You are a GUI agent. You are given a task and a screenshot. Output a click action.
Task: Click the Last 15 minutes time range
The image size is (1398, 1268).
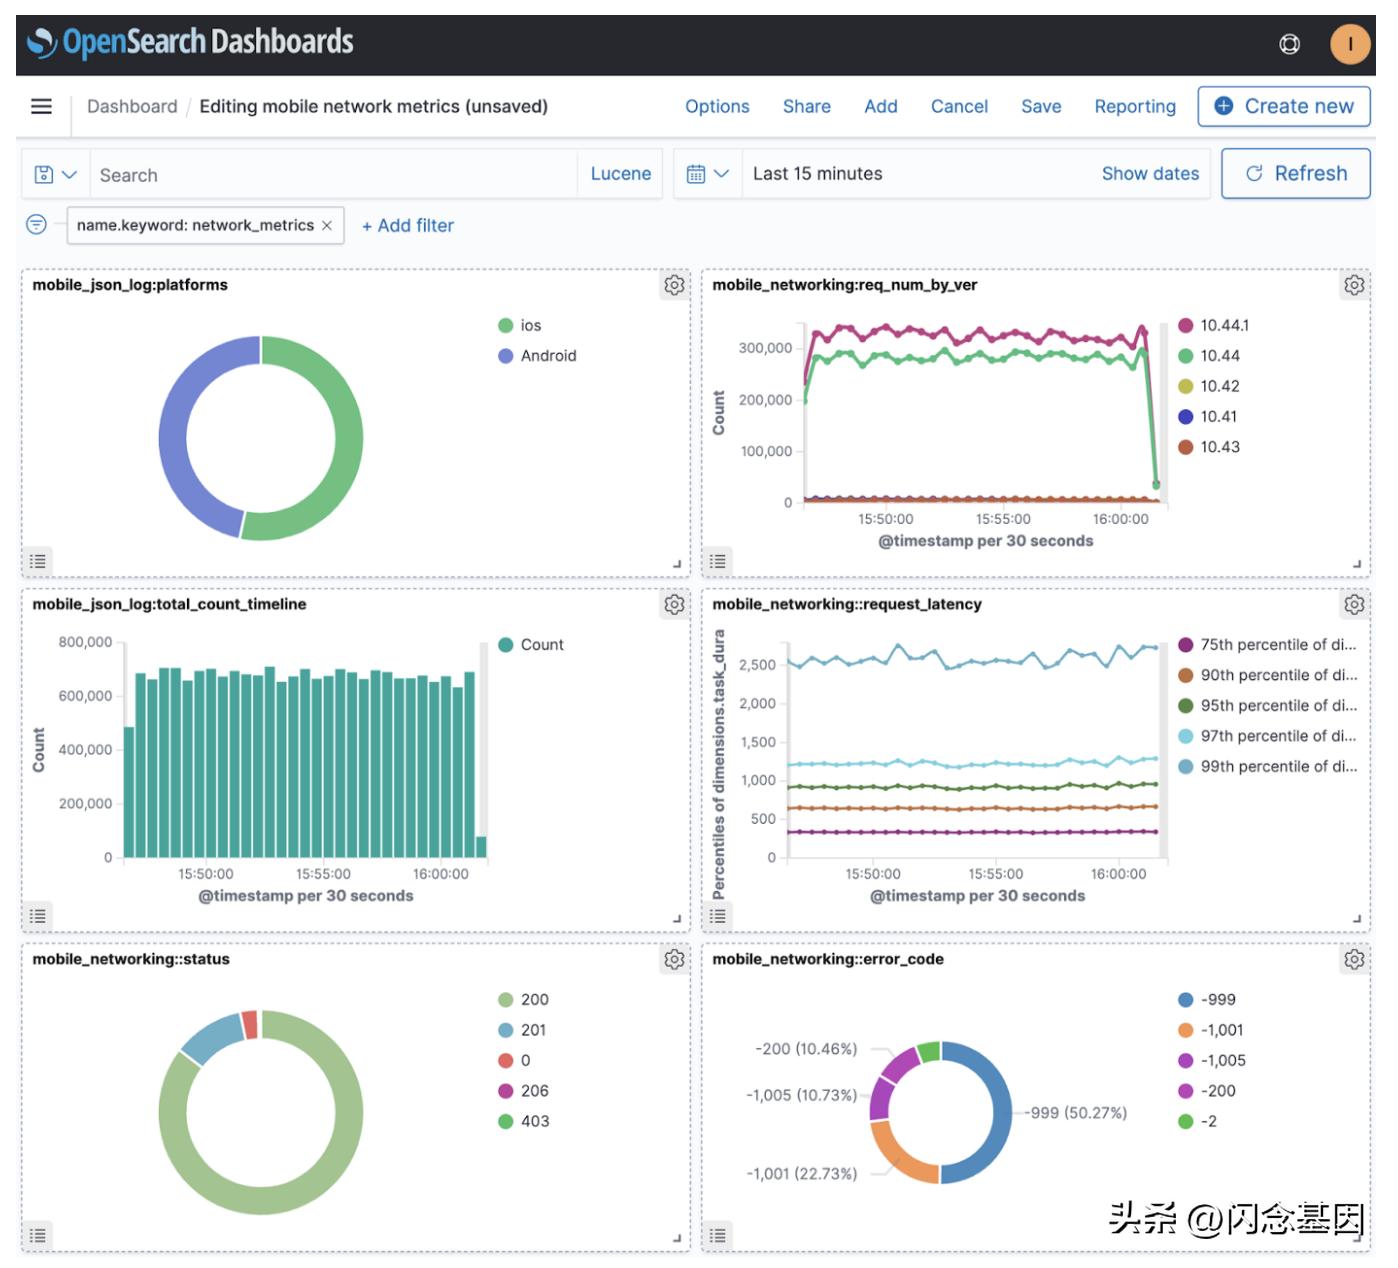[x=818, y=174]
